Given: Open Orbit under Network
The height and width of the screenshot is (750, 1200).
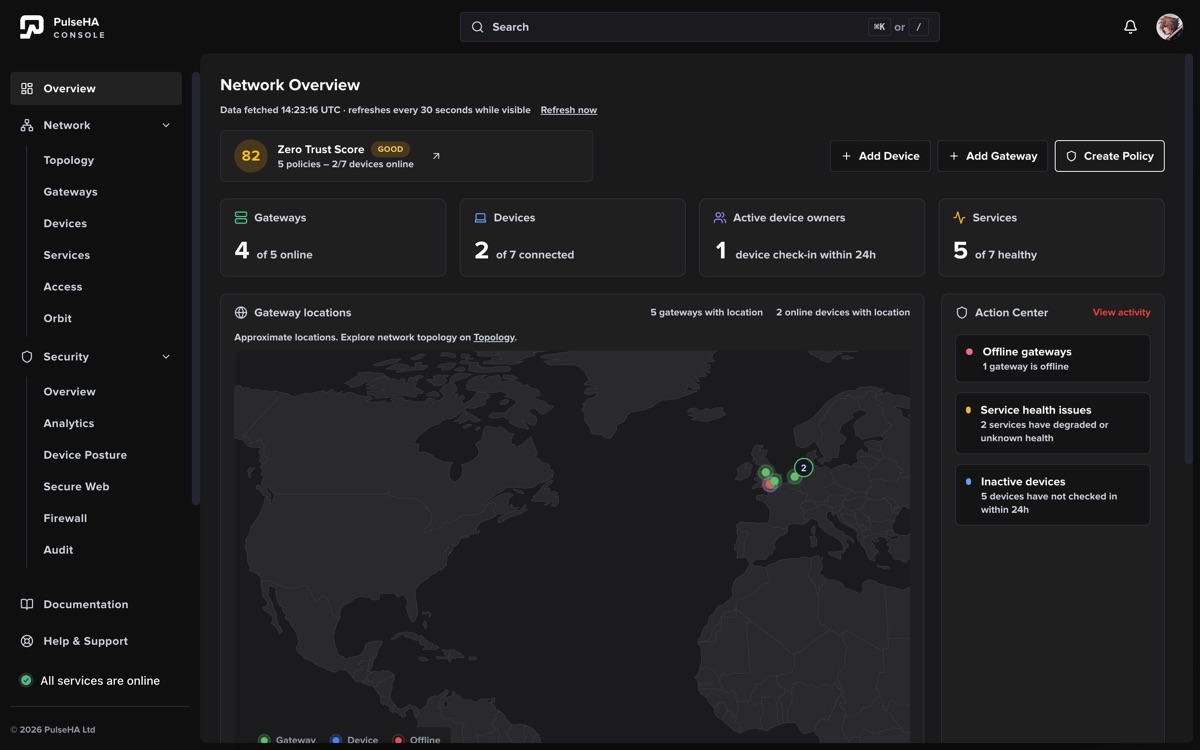Looking at the screenshot, I should pos(58,318).
